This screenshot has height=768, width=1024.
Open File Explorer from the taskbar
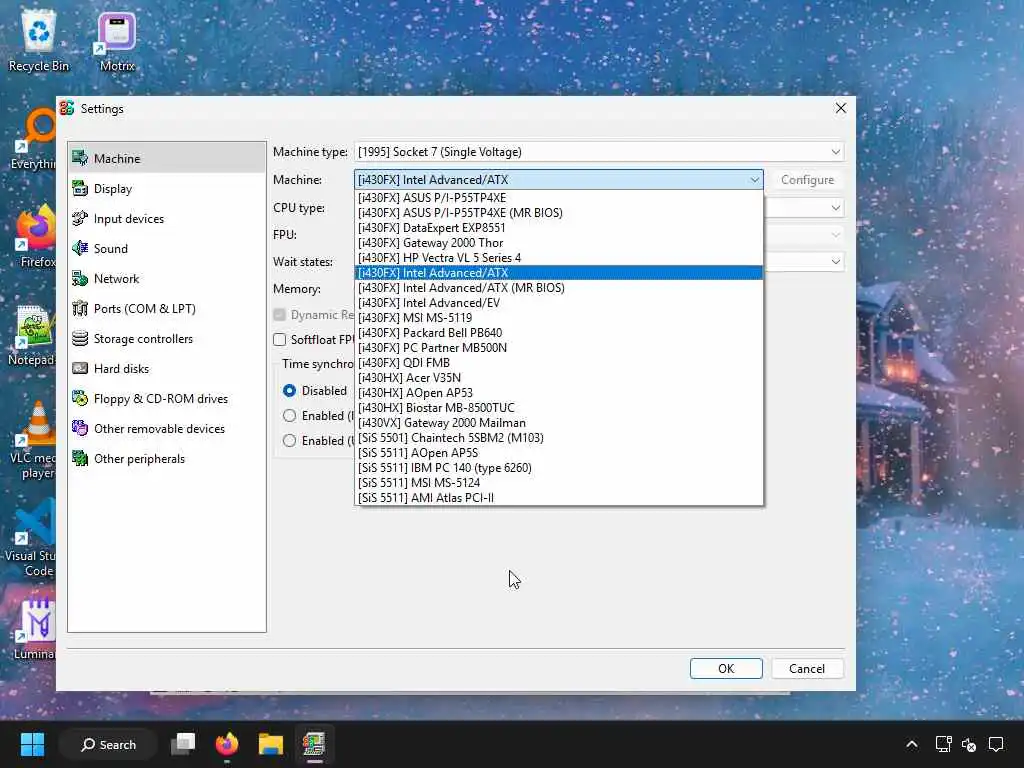270,744
